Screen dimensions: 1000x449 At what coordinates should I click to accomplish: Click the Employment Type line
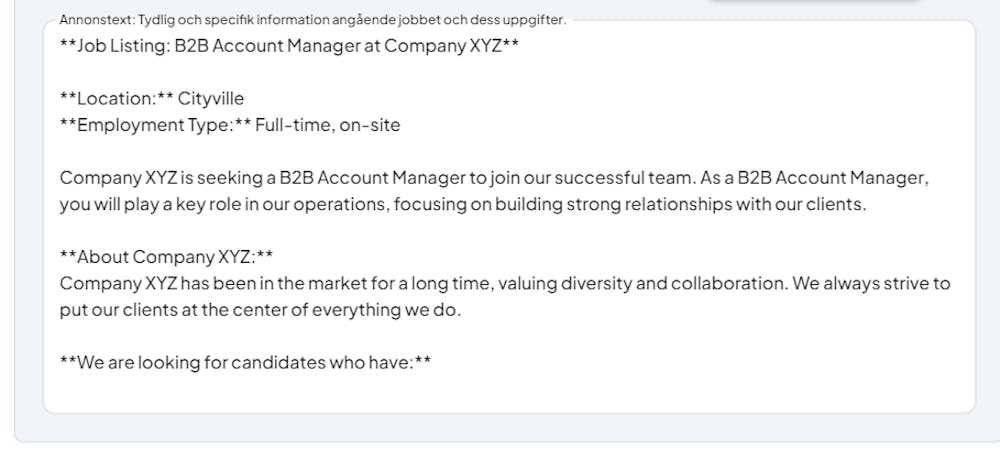point(230,125)
